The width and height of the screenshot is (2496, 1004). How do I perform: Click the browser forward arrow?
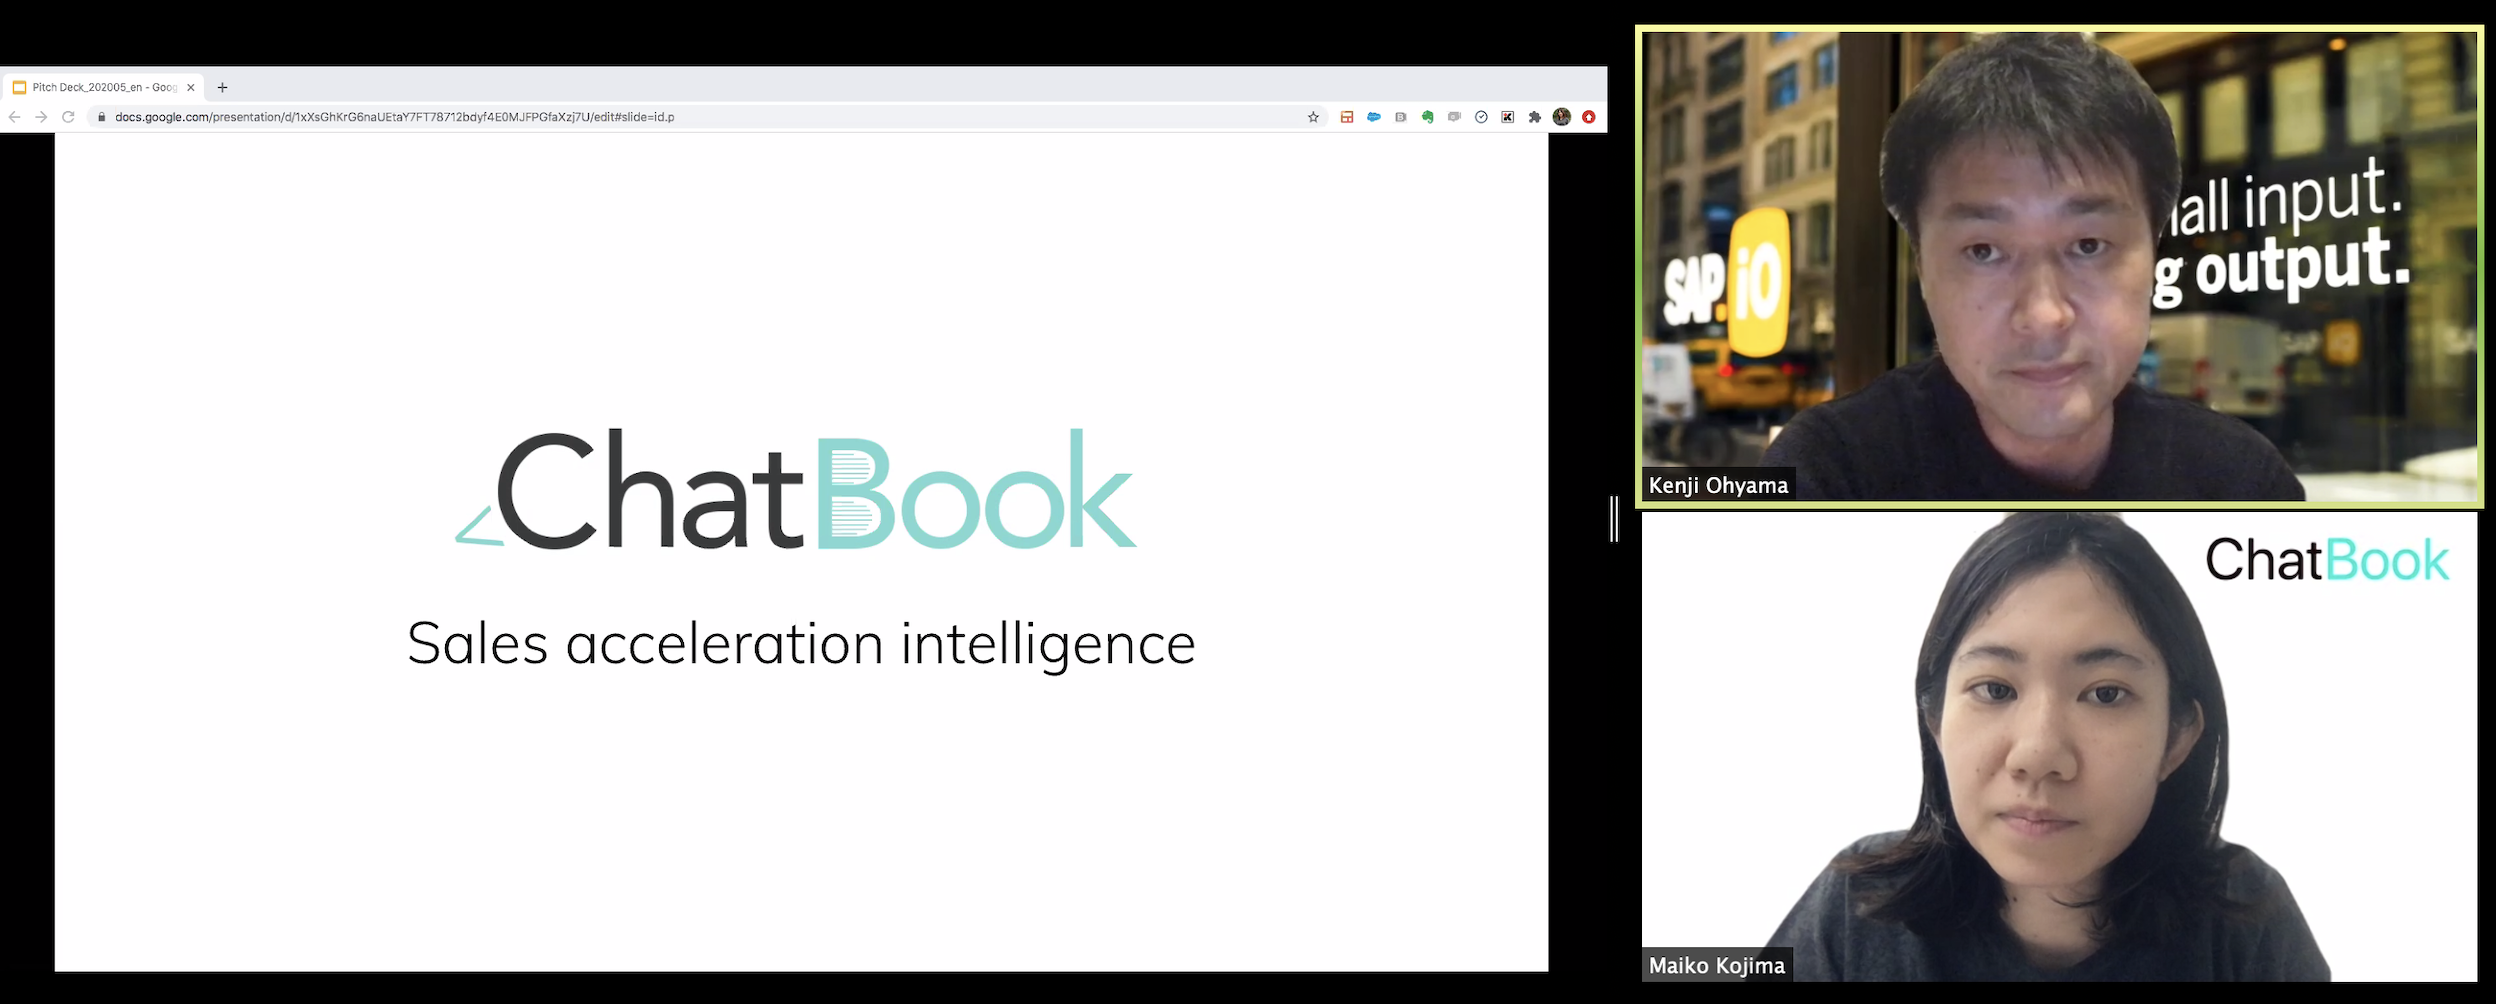pyautogui.click(x=41, y=117)
